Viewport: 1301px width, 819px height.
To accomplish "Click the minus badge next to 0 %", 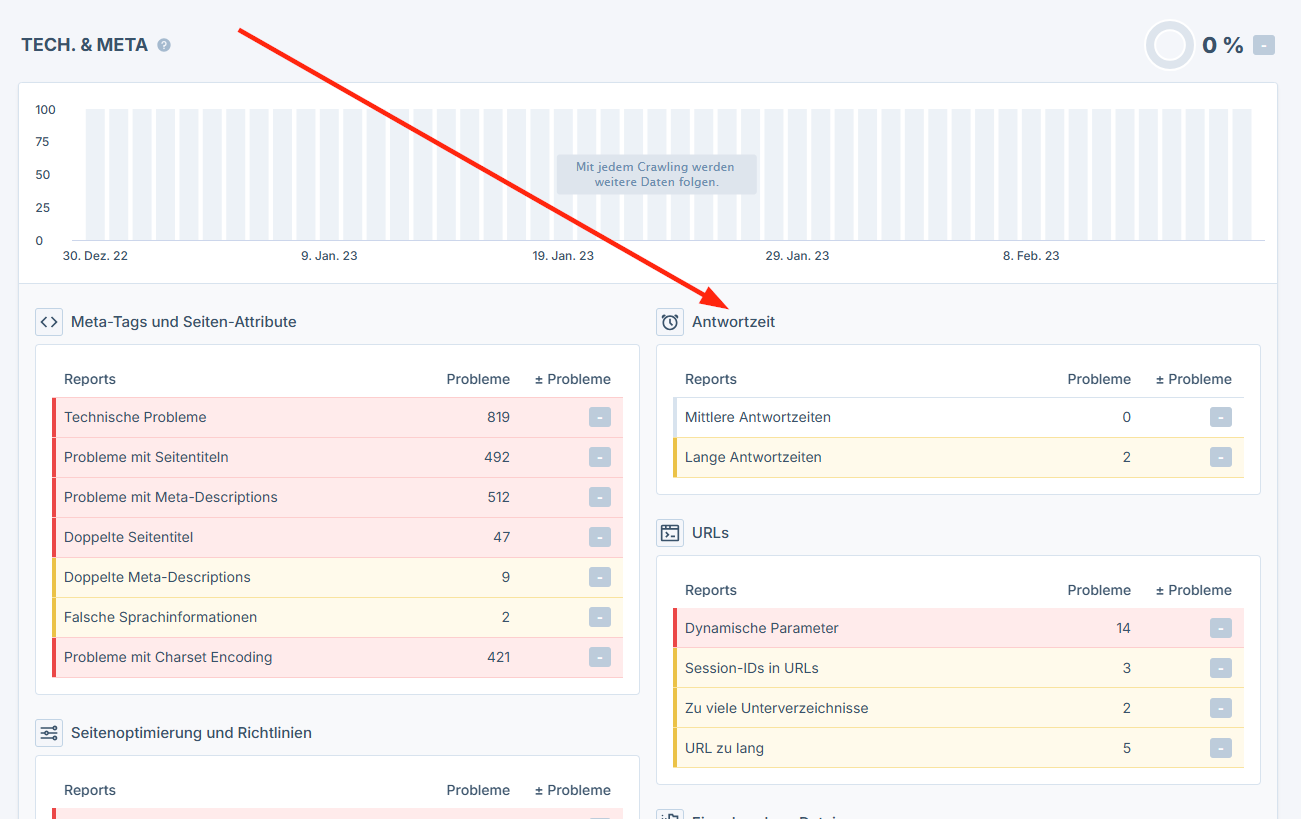I will pos(1264,45).
